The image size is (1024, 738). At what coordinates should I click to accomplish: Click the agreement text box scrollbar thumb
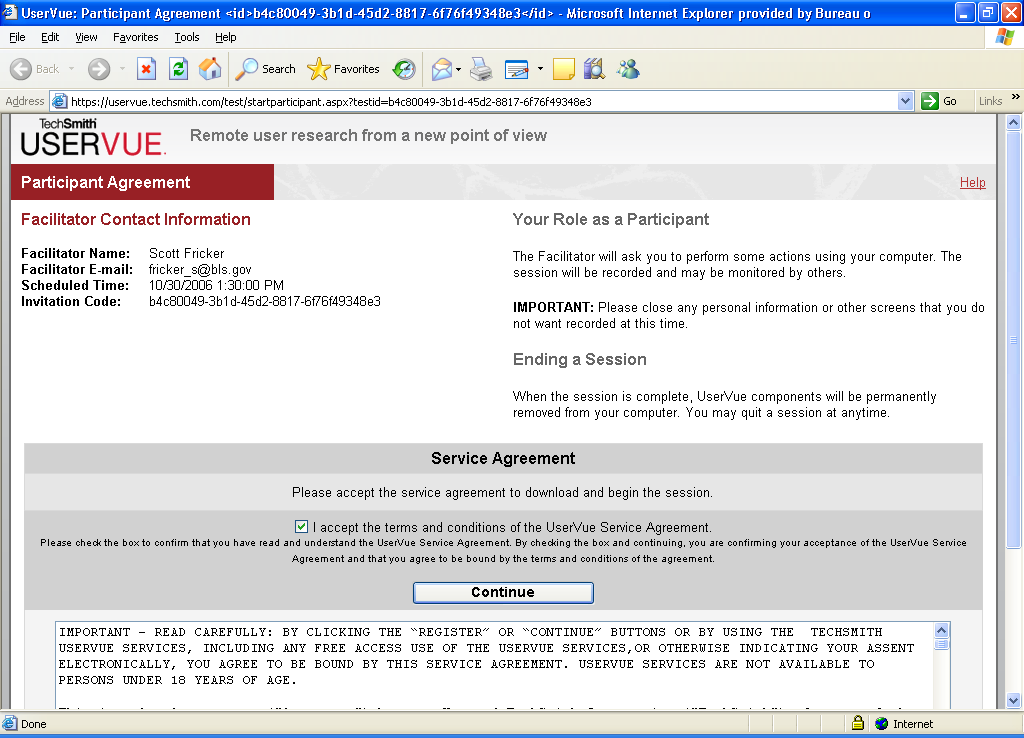(x=942, y=644)
